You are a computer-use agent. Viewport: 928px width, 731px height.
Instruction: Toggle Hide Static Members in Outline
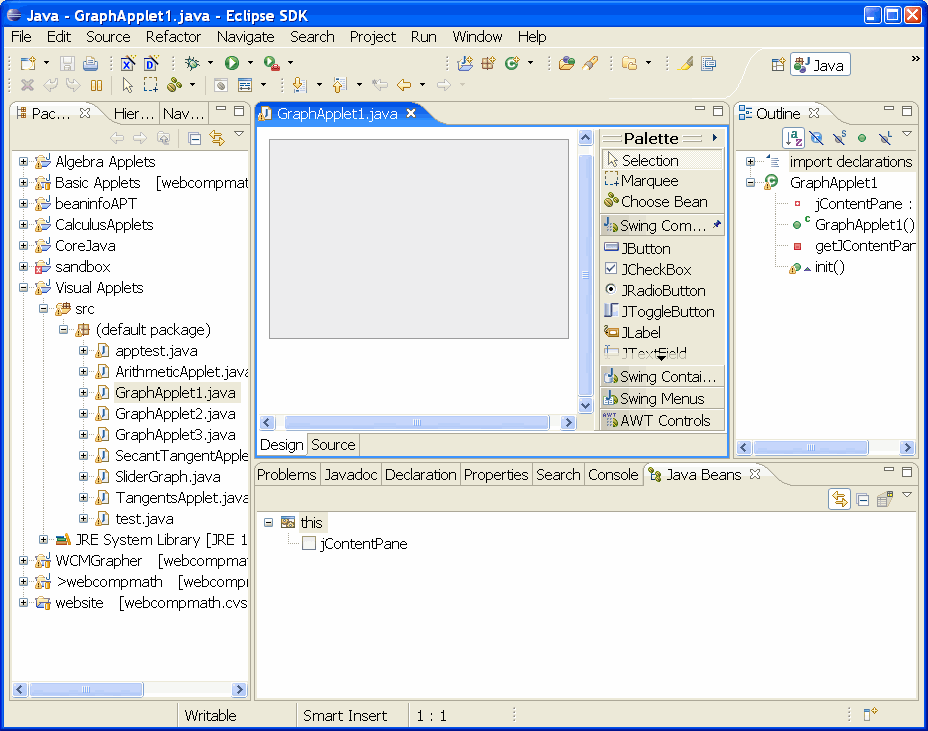pyautogui.click(x=840, y=139)
